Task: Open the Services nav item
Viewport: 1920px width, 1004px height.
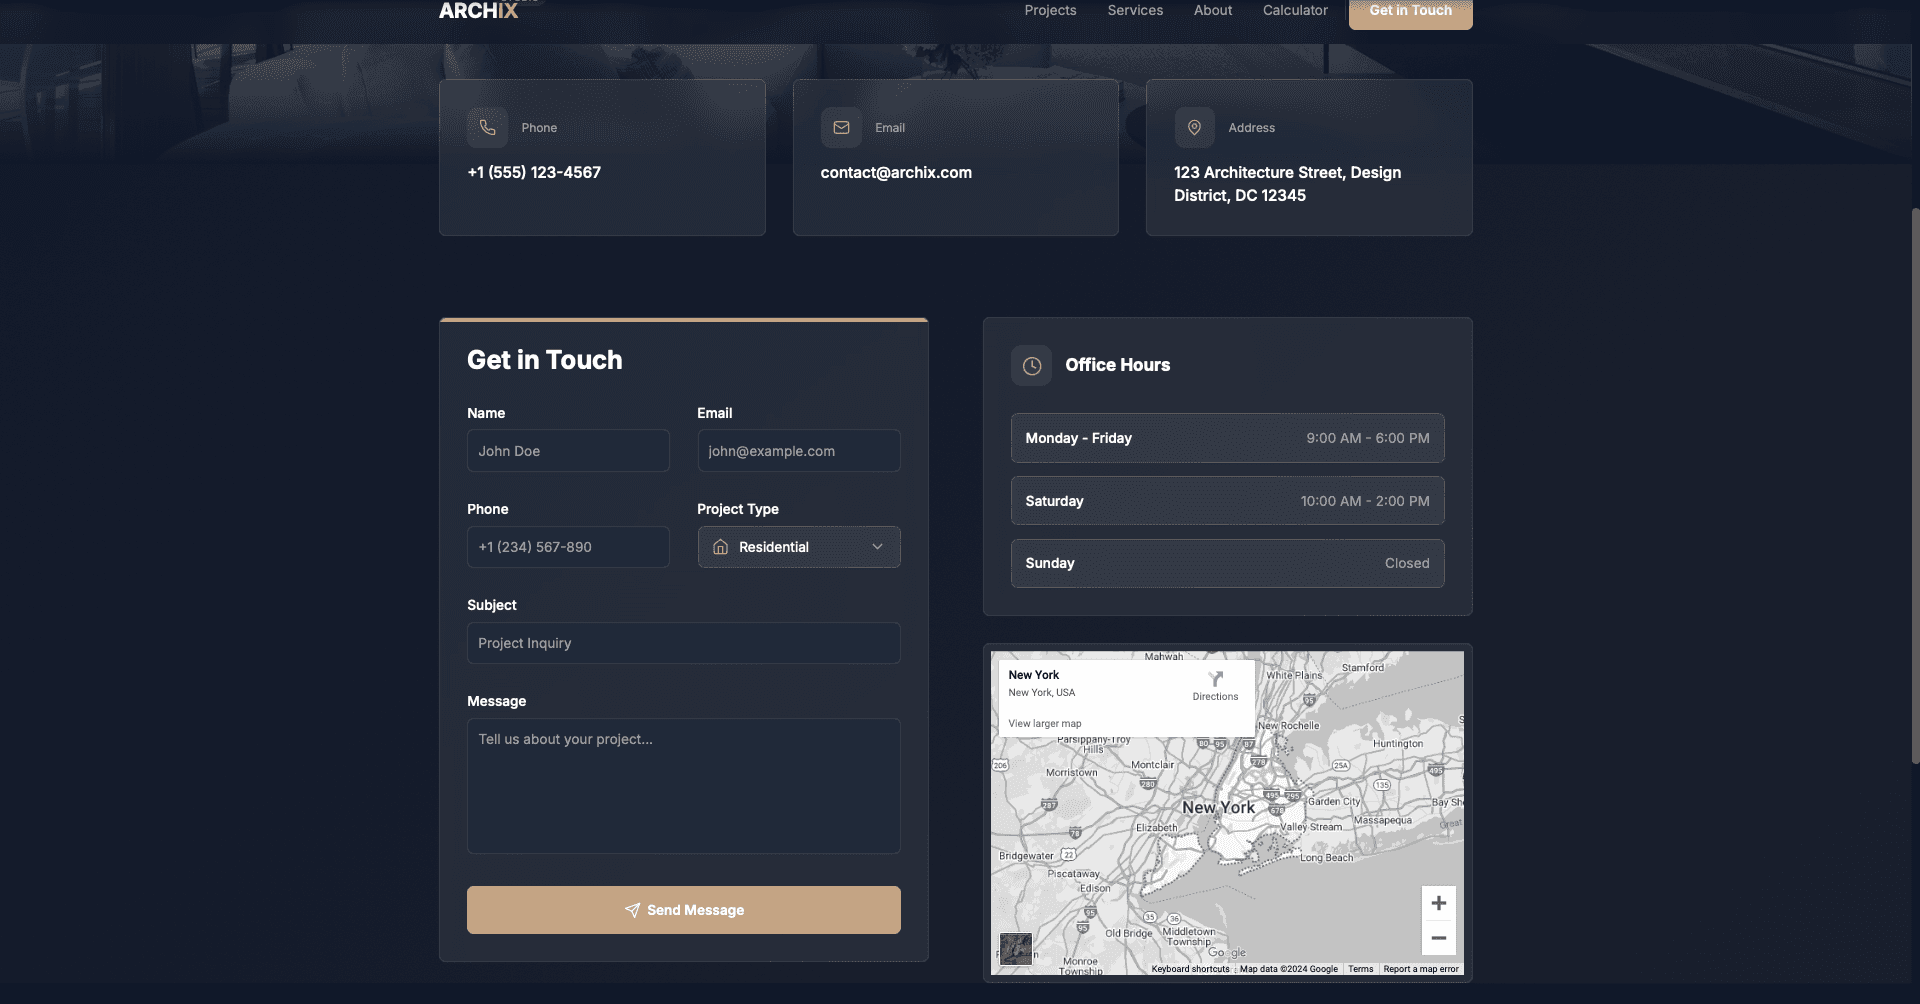Action: click(1135, 10)
